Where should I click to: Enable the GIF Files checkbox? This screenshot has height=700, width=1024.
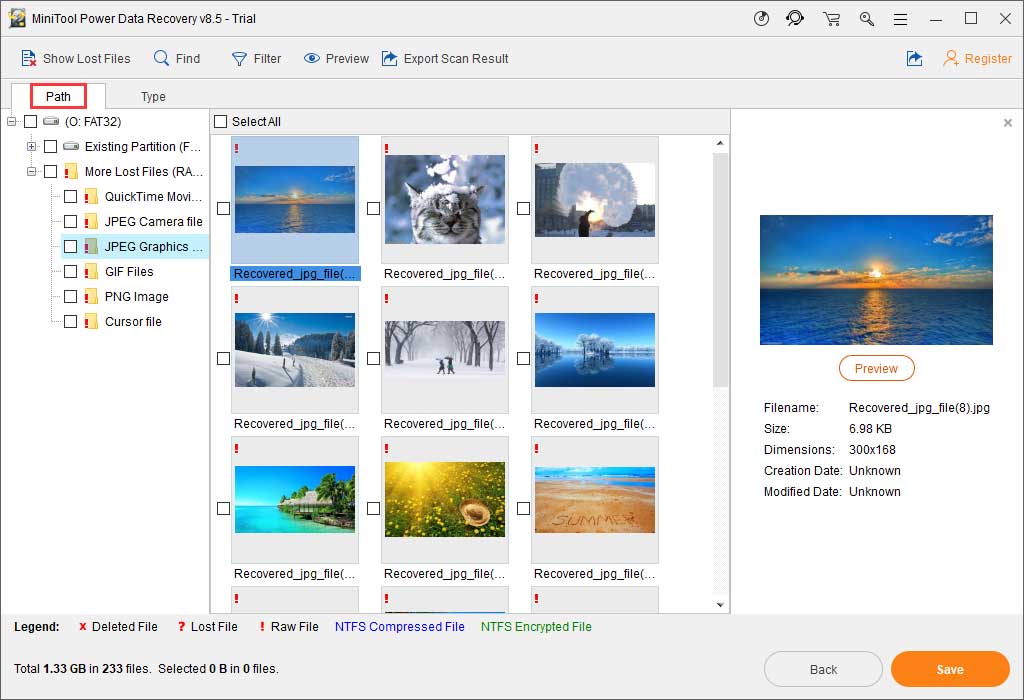pos(70,272)
